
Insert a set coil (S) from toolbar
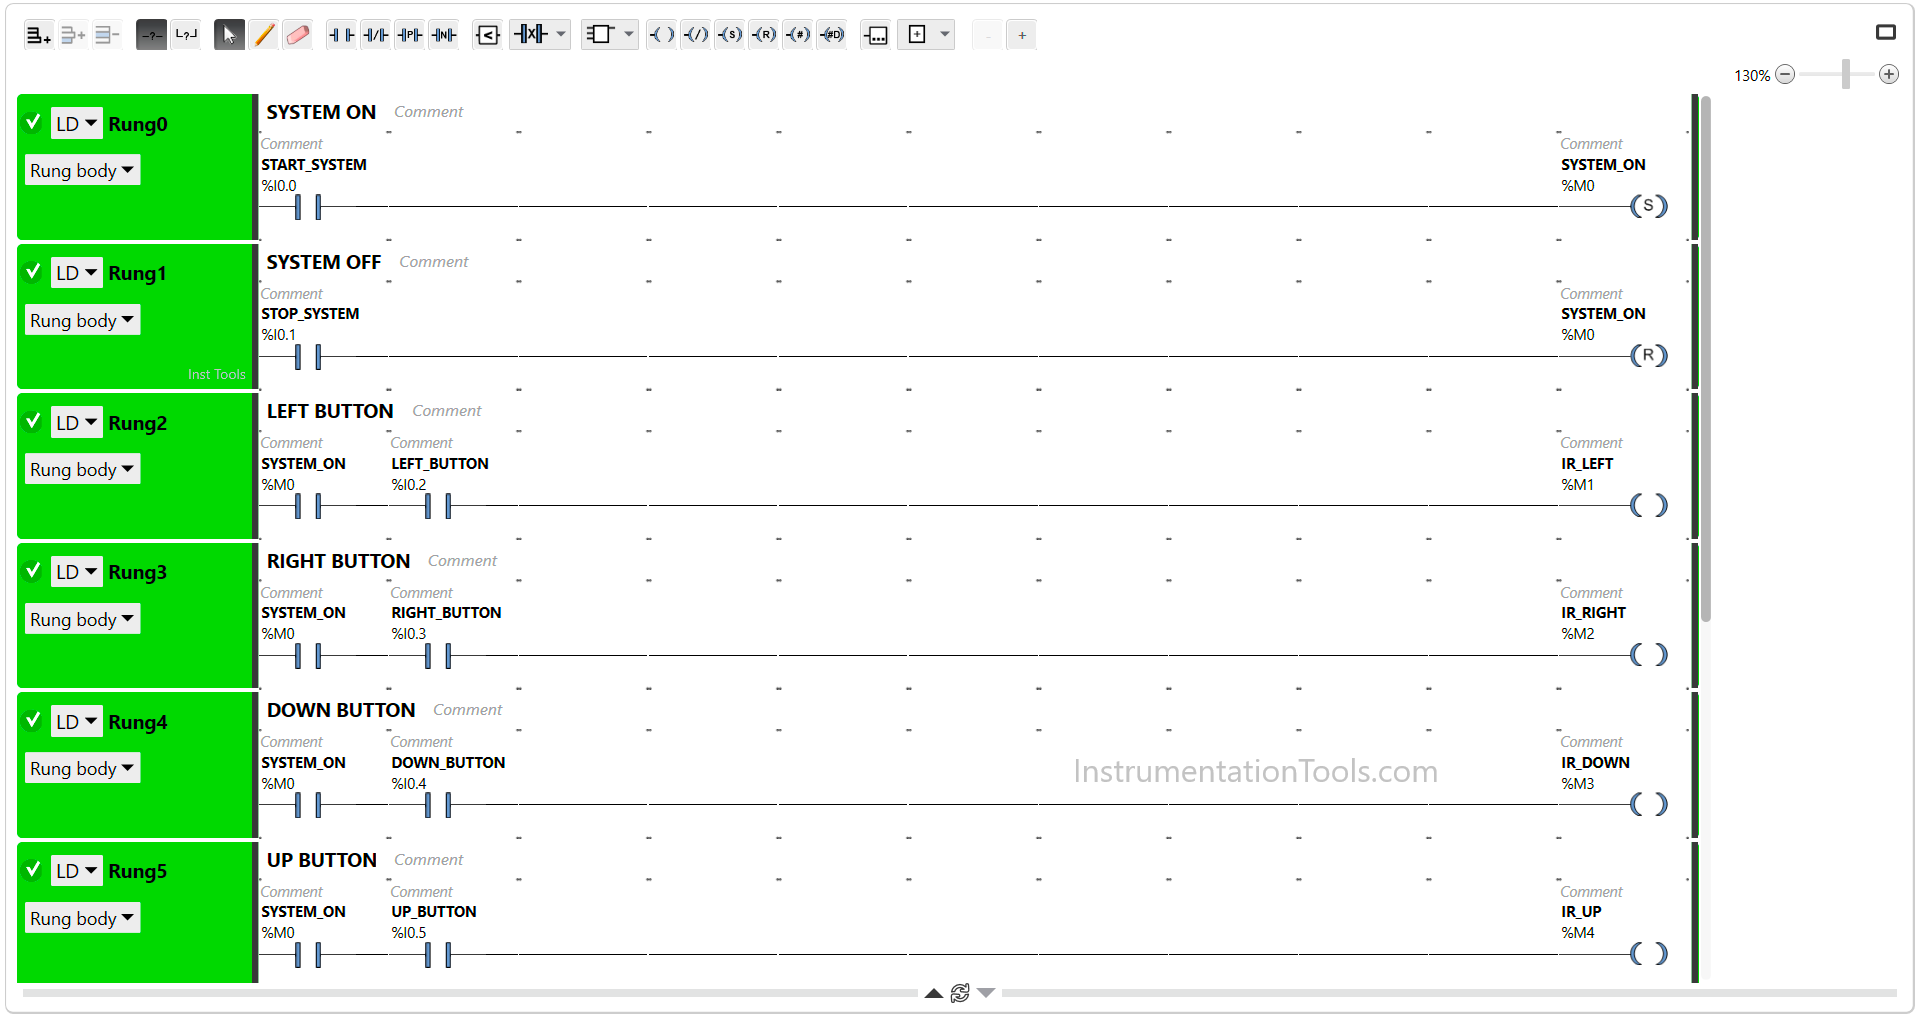[x=730, y=35]
